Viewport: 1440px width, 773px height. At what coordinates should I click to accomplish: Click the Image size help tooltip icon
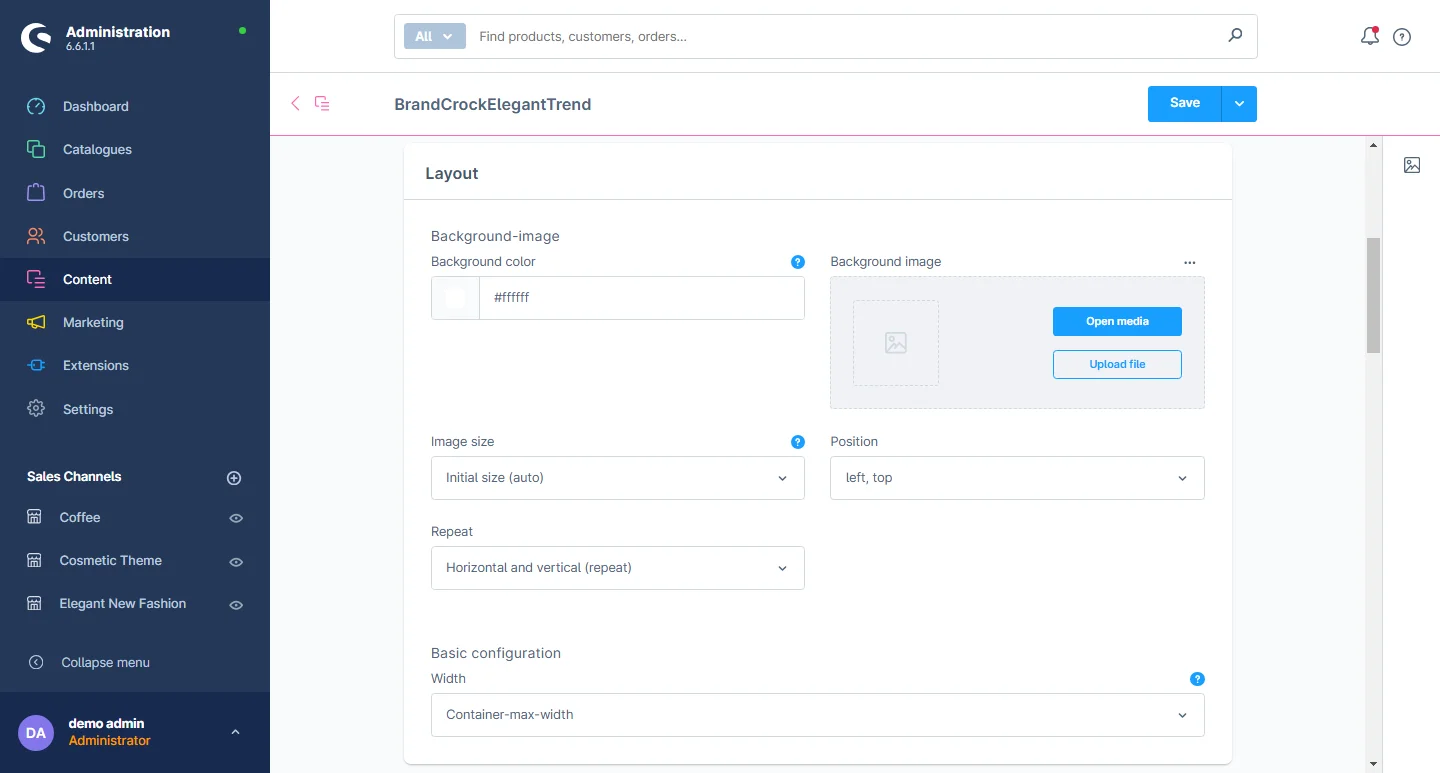point(797,442)
